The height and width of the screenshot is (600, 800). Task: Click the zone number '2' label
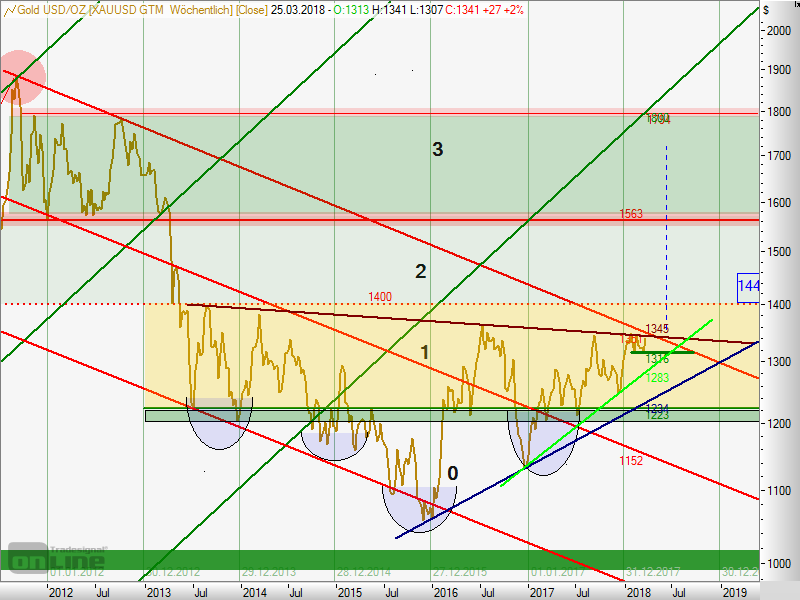(x=420, y=271)
